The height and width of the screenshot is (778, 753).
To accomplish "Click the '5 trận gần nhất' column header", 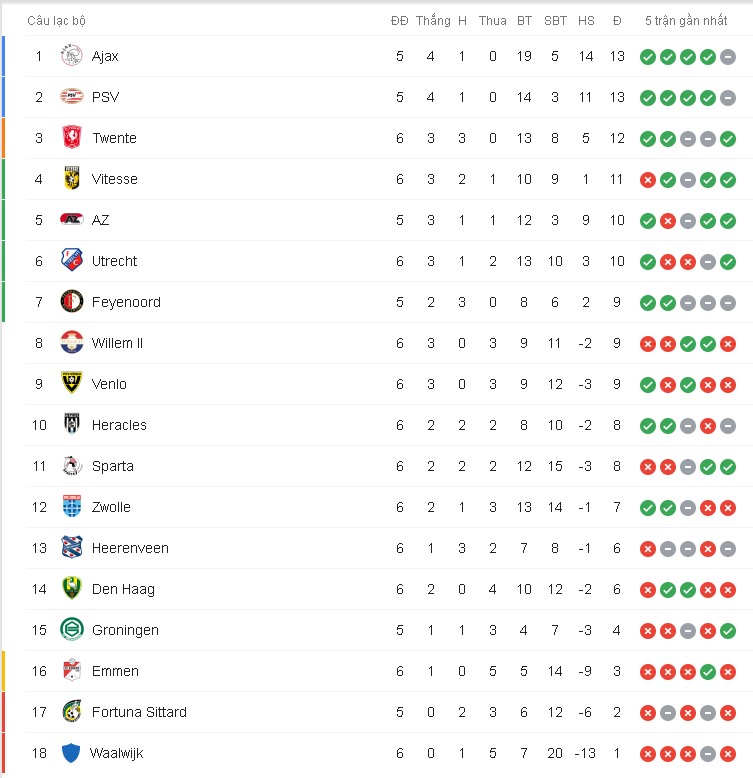I will pyautogui.click(x=686, y=21).
